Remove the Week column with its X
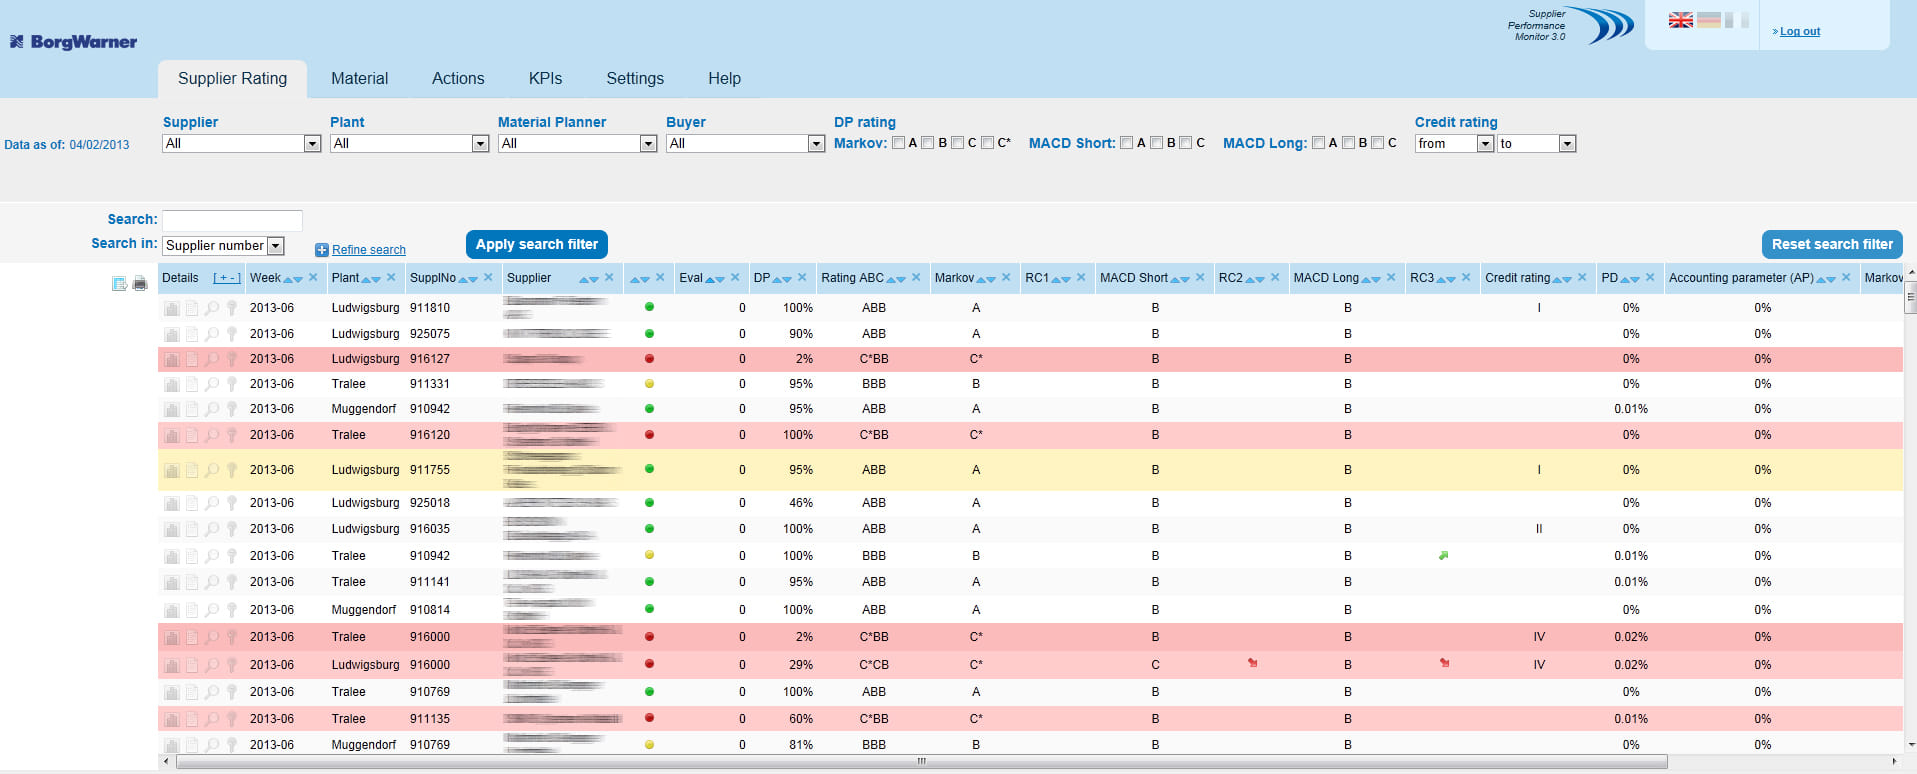The height and width of the screenshot is (774, 1917). (313, 278)
